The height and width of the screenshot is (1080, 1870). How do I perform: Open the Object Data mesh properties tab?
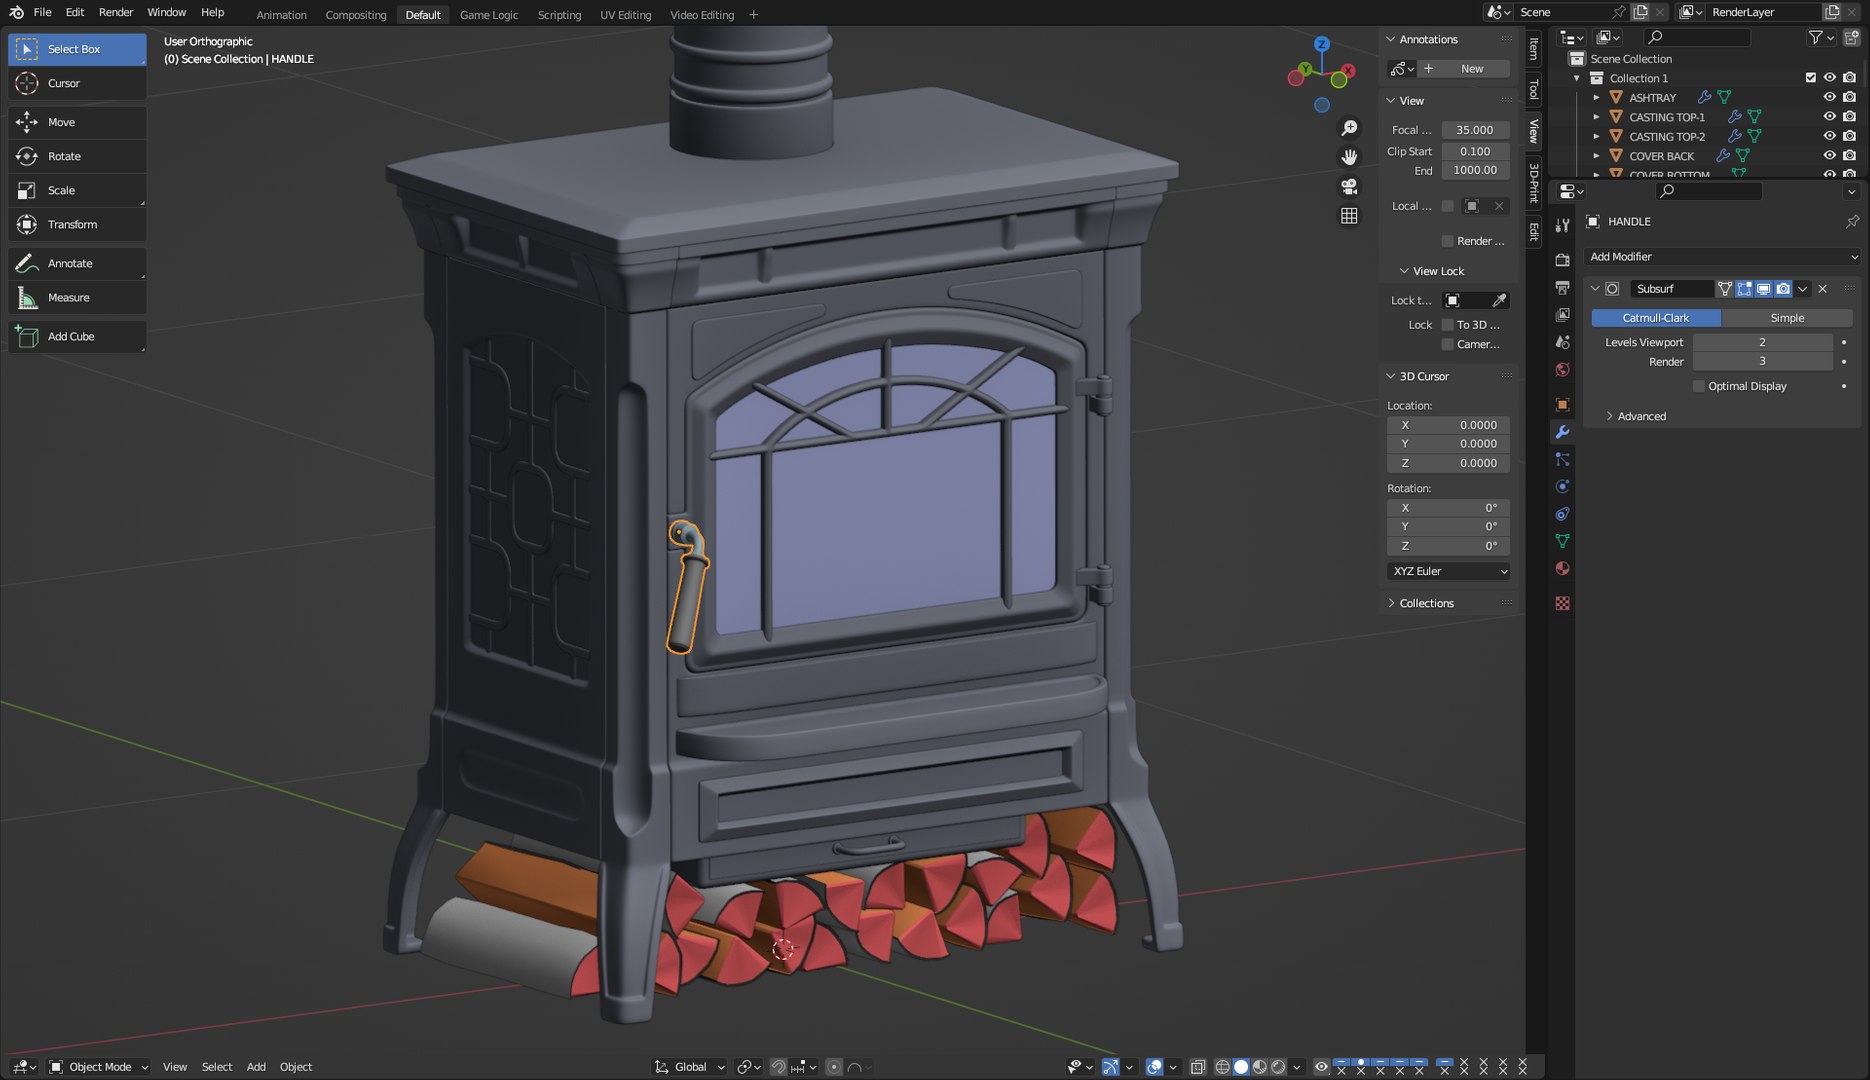[x=1562, y=541]
